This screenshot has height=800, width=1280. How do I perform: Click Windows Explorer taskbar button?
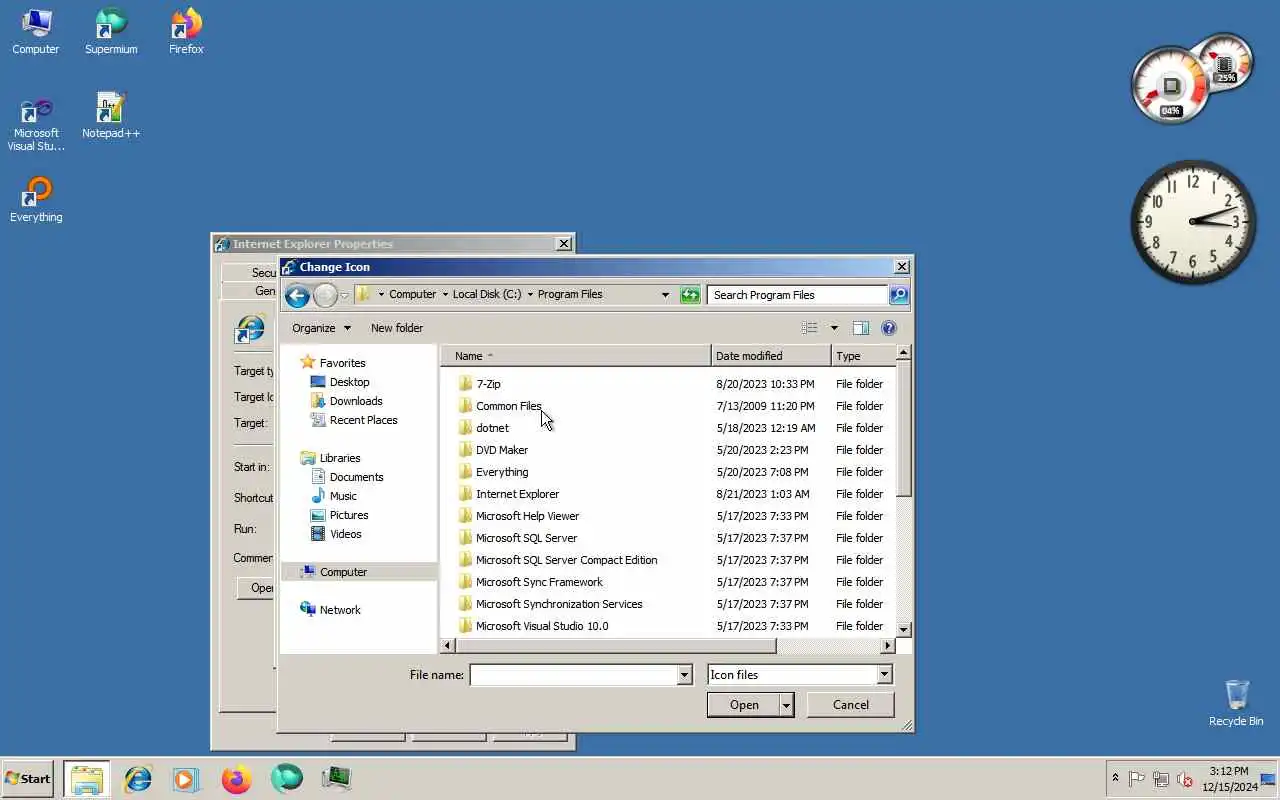click(87, 778)
